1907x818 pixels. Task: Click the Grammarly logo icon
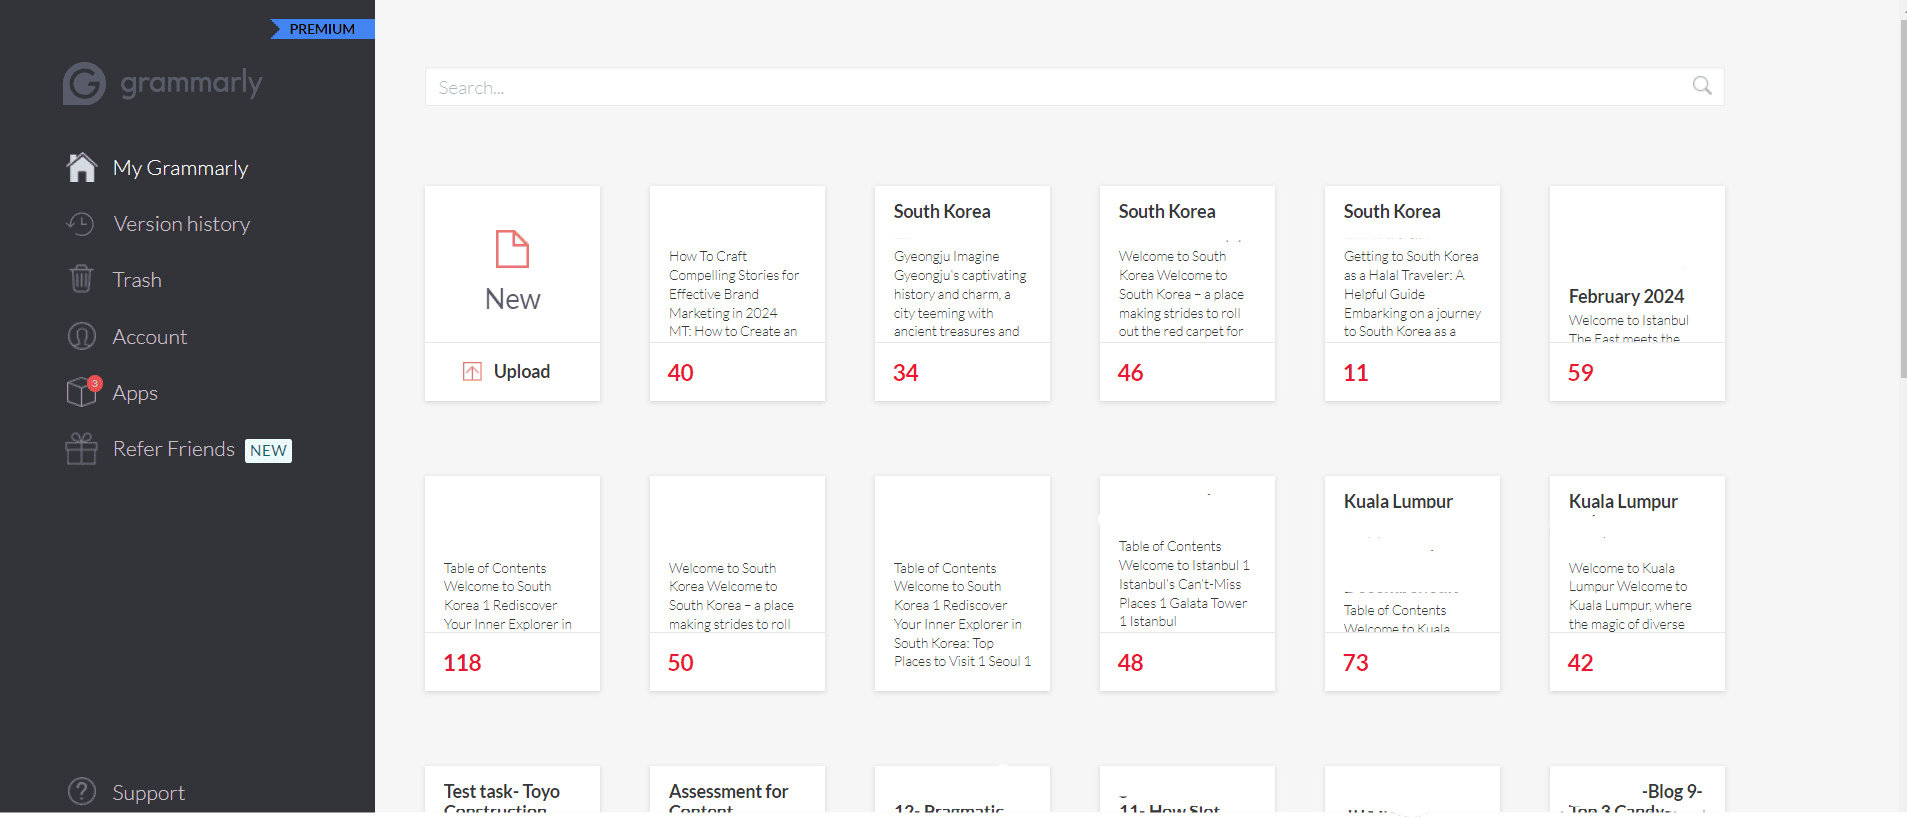(84, 84)
